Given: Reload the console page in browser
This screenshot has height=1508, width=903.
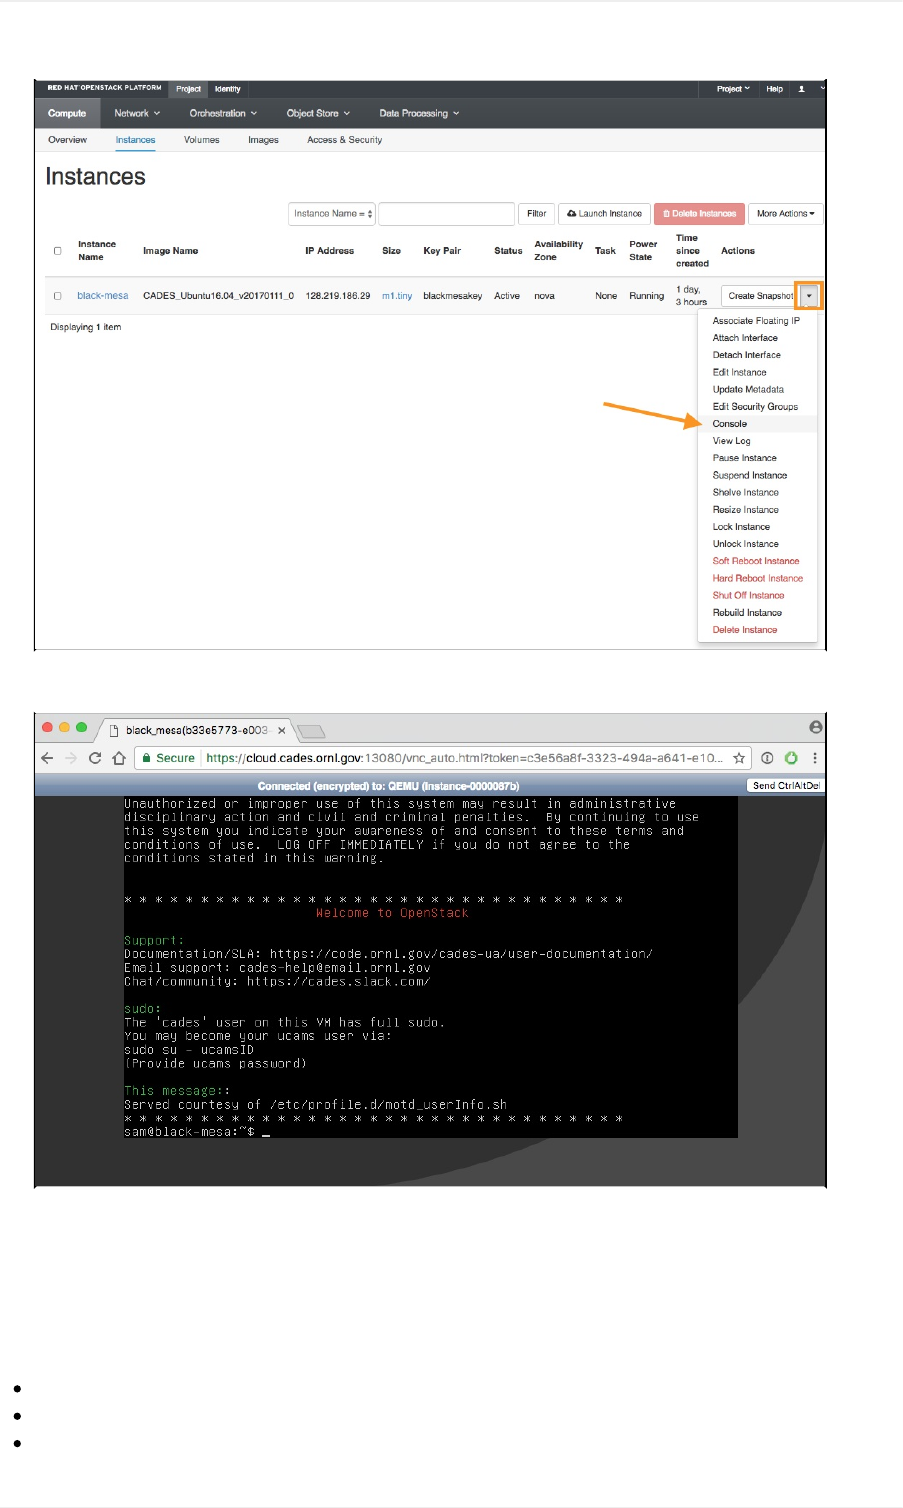Looking at the screenshot, I should click(95, 758).
